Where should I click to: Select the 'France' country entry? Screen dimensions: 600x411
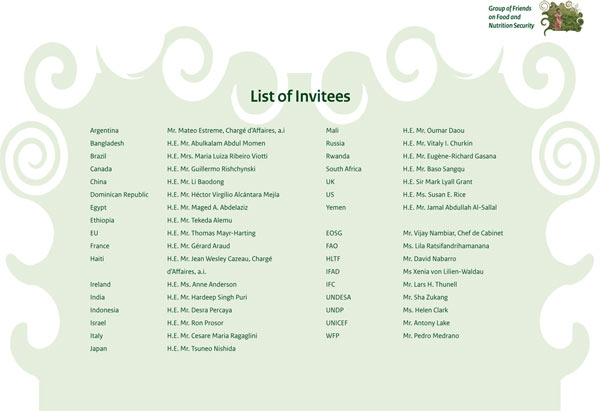tap(99, 246)
